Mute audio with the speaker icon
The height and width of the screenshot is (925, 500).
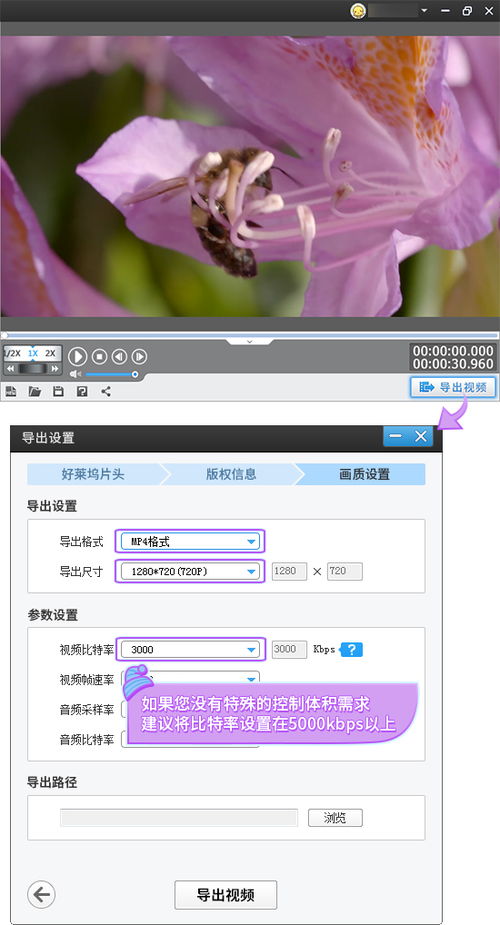(x=75, y=374)
